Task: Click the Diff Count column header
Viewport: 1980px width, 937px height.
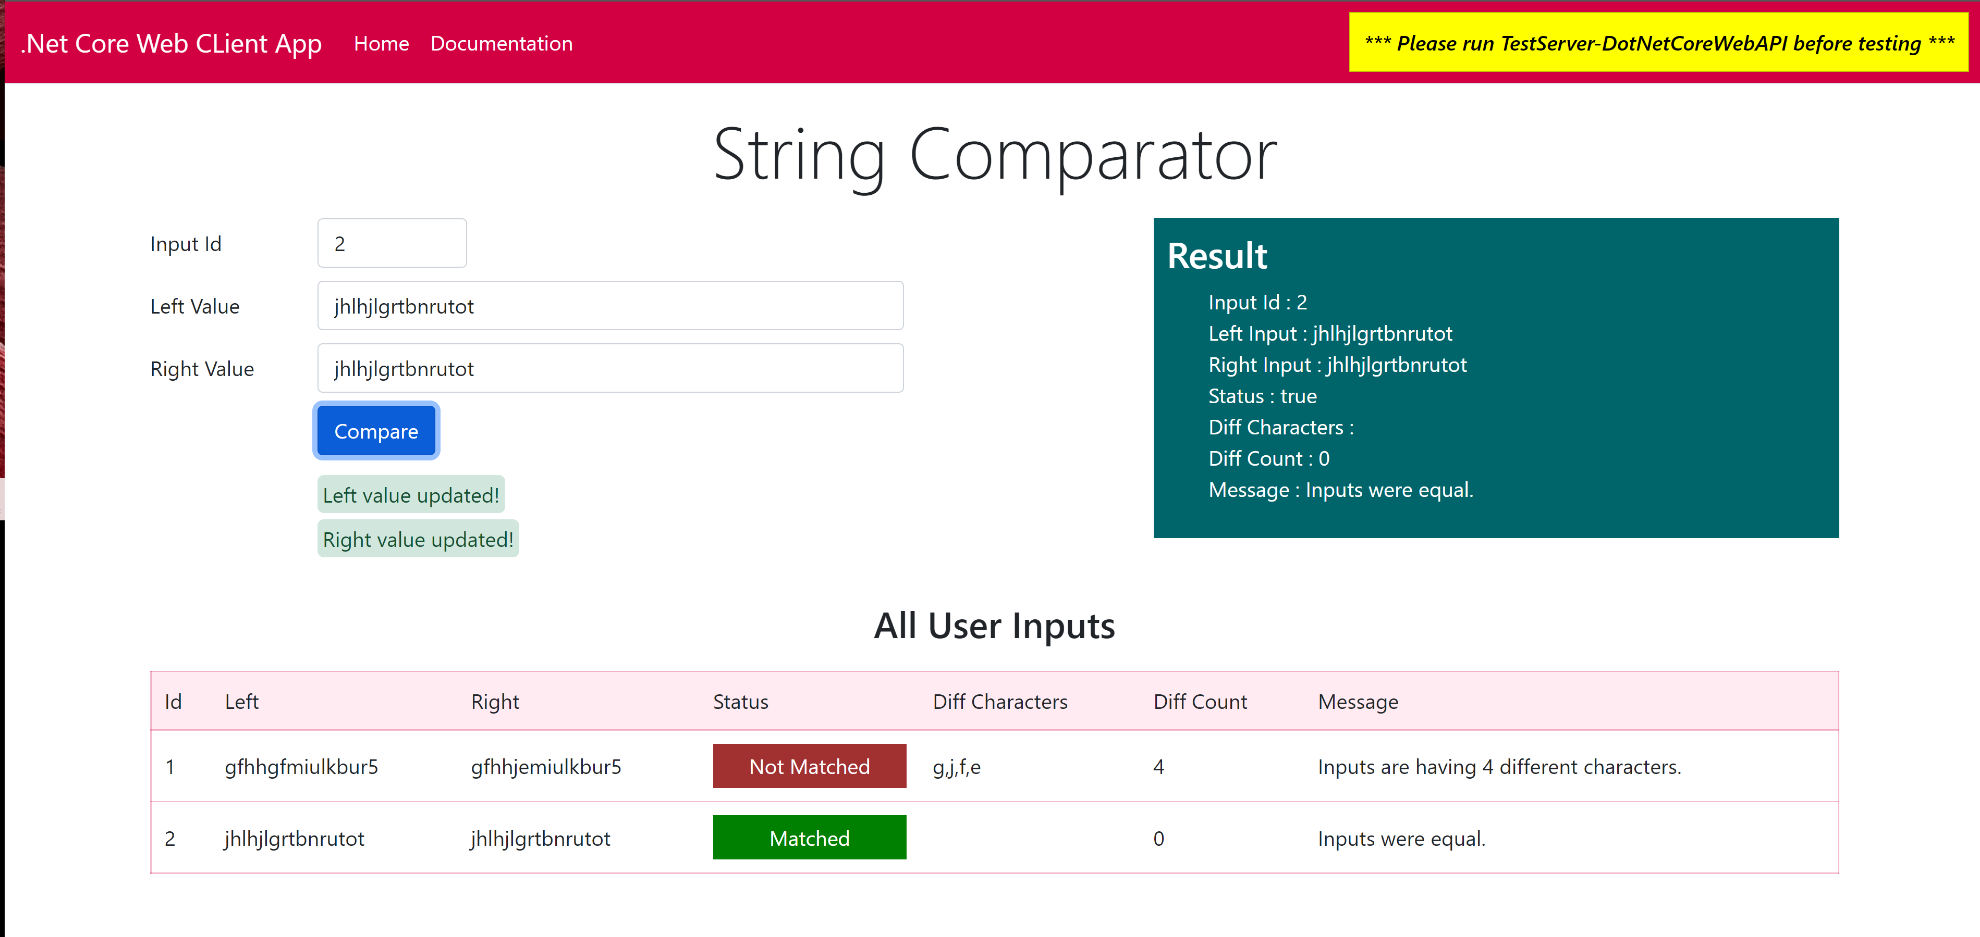Action: [1199, 702]
